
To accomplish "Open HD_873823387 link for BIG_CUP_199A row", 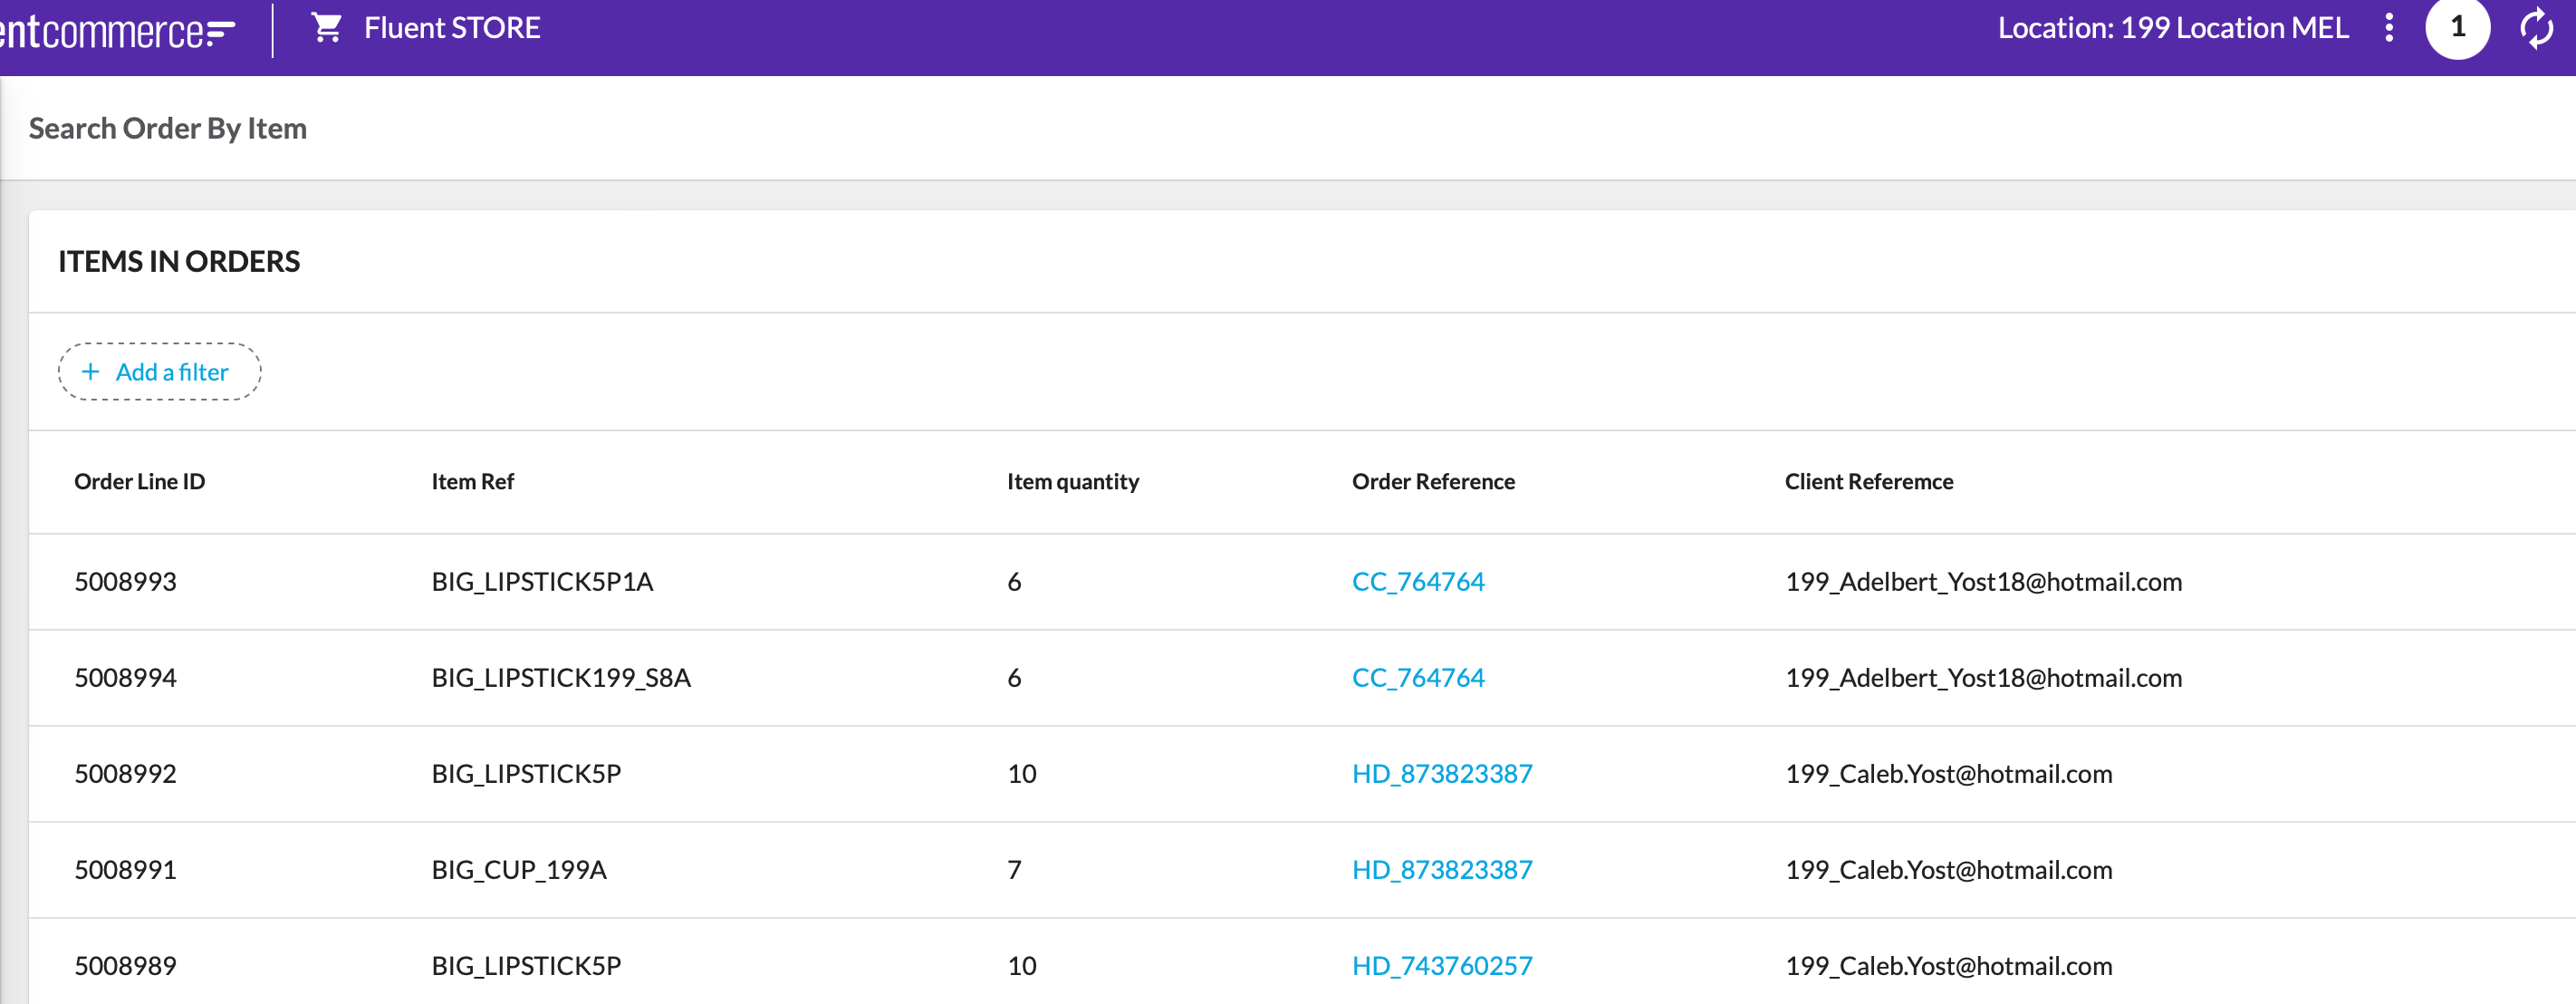I will point(1441,870).
